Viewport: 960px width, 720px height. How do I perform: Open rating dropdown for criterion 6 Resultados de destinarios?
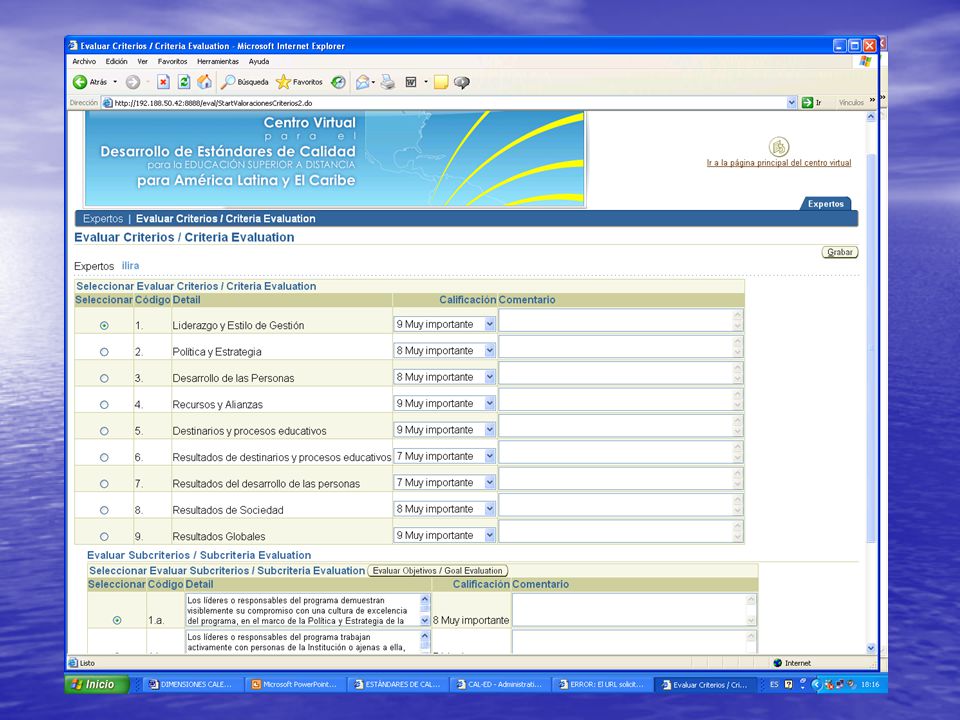444,456
